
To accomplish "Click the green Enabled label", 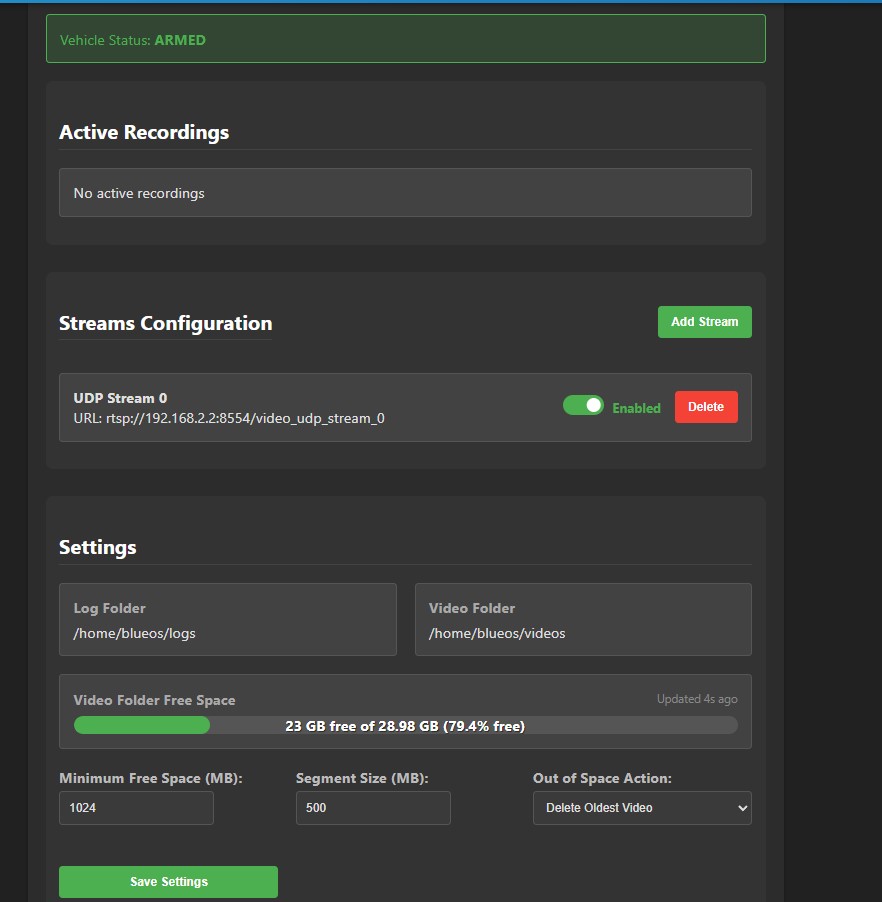I will [636, 408].
